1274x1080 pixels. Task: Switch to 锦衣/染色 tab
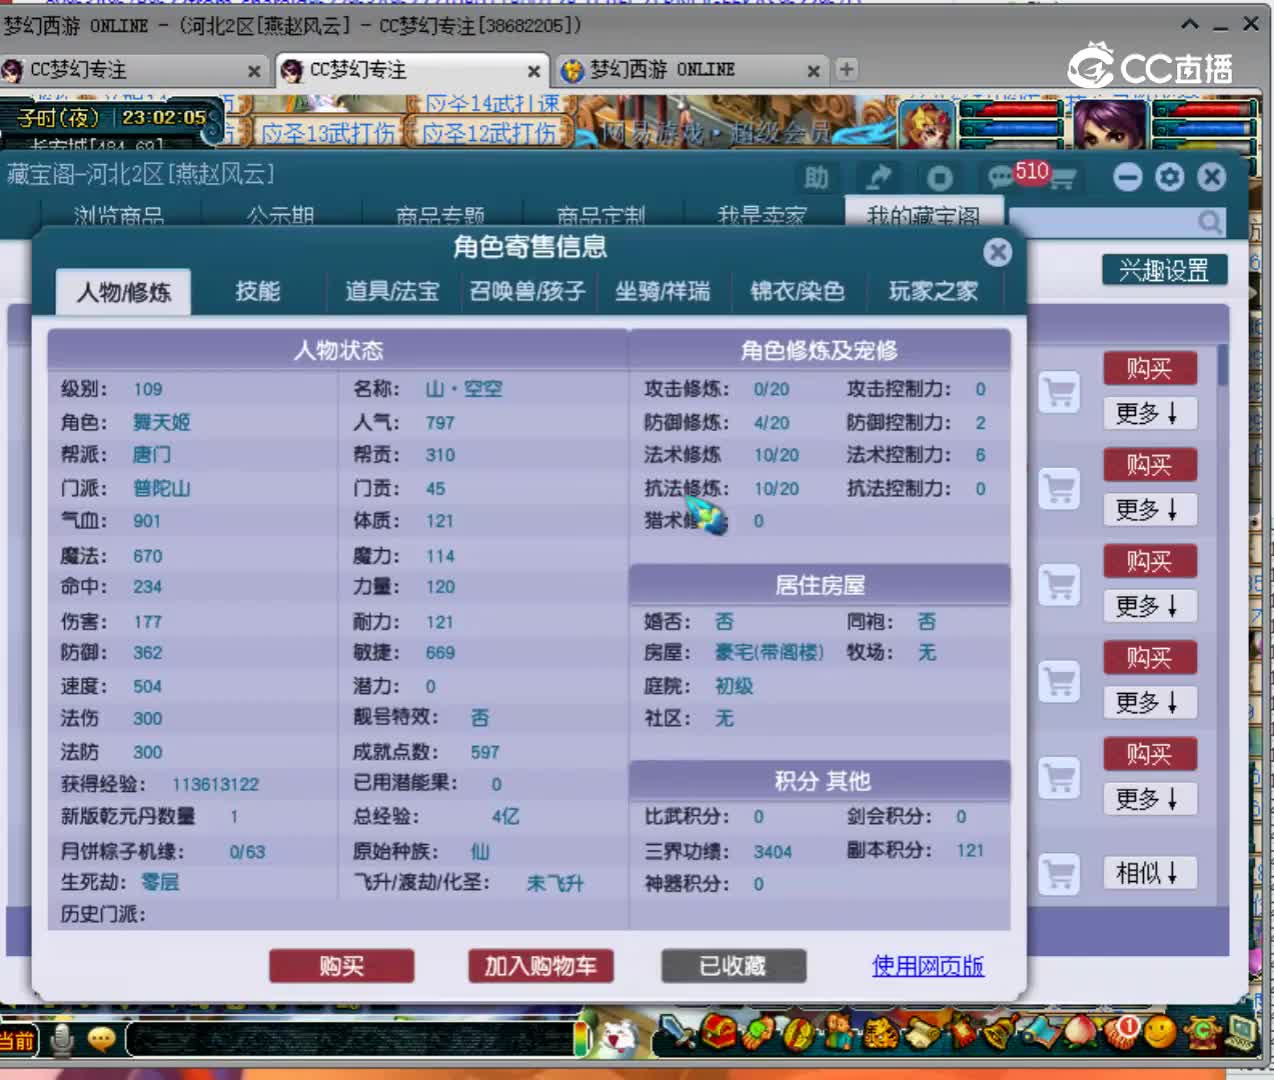(x=797, y=291)
